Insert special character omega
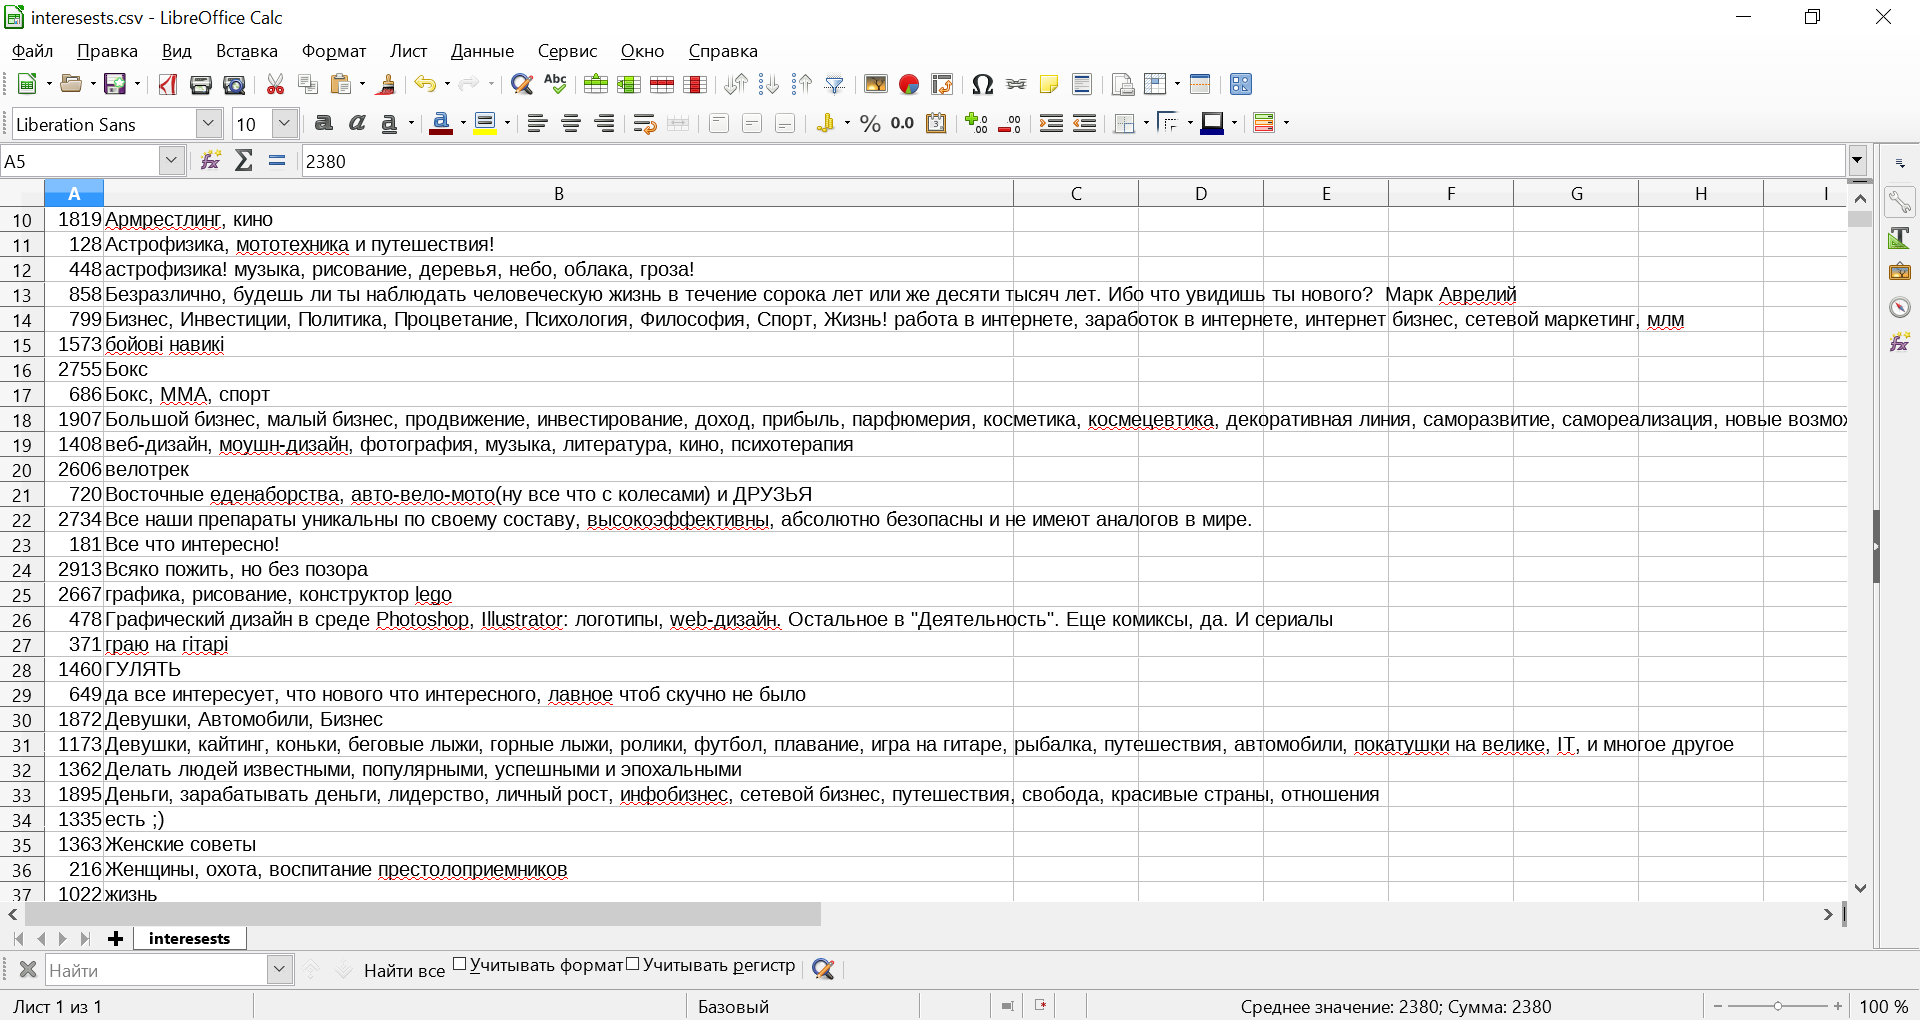The width and height of the screenshot is (1920, 1020). tap(983, 84)
